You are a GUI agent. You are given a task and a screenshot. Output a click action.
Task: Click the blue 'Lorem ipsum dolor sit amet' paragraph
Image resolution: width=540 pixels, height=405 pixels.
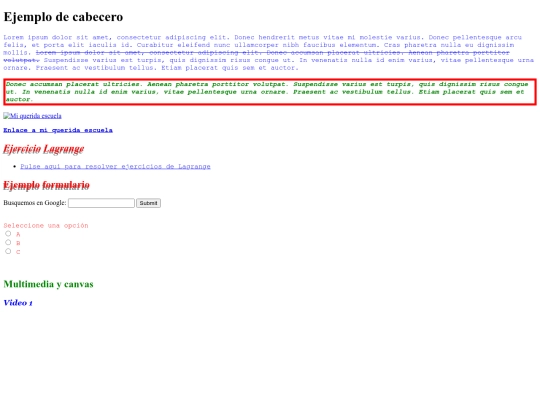click(269, 52)
